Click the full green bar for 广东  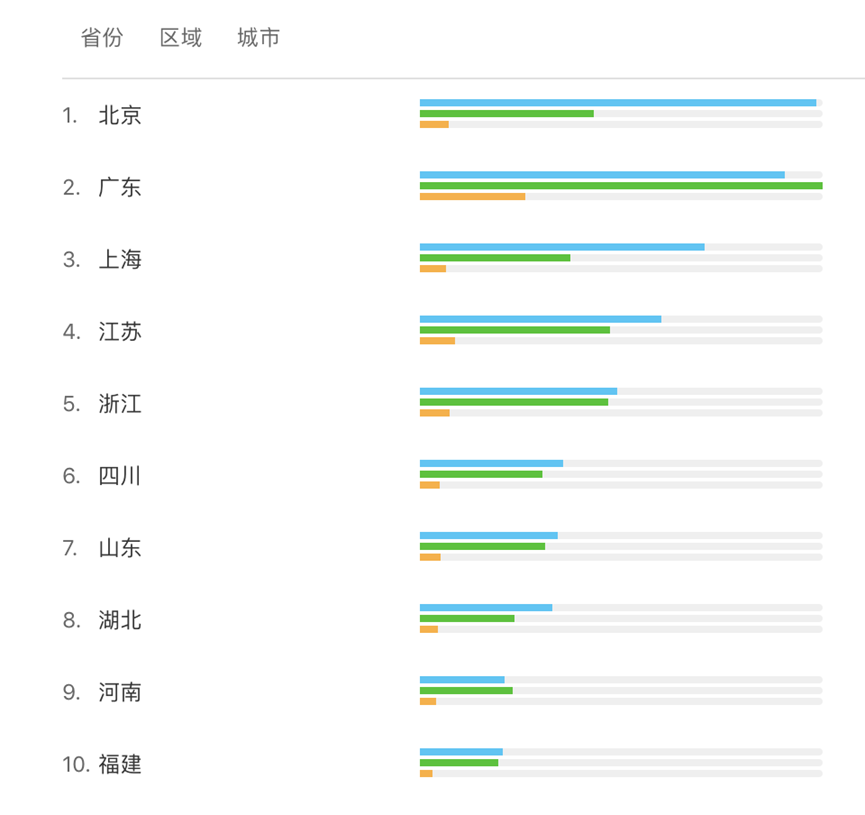tap(621, 185)
